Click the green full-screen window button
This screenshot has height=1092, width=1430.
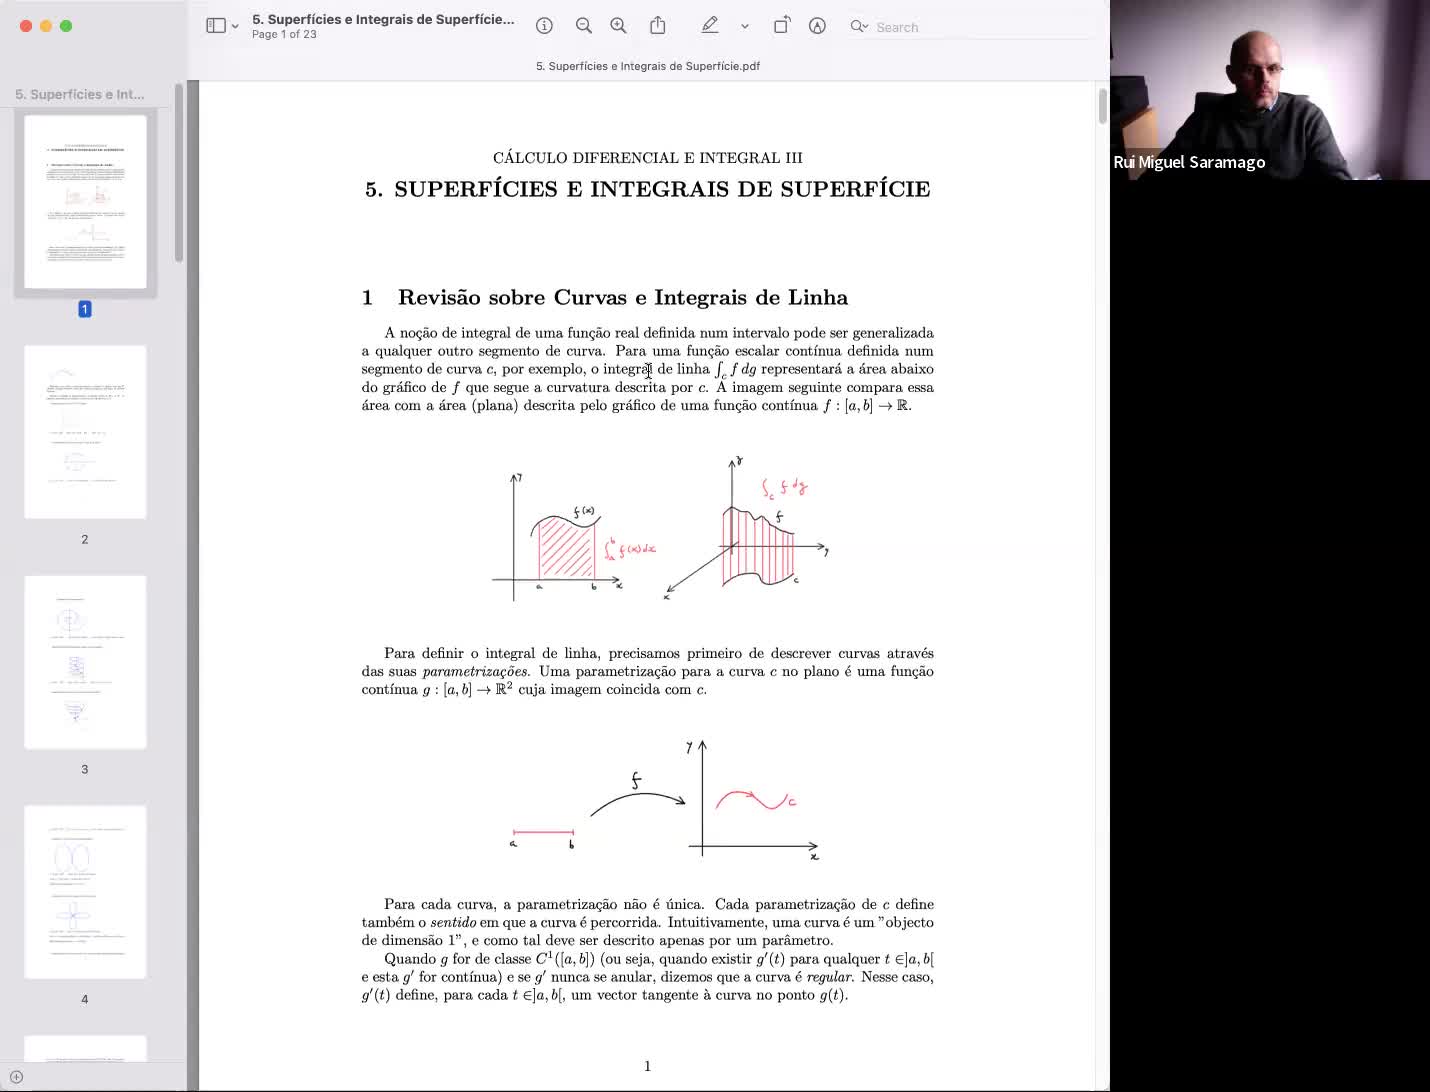pyautogui.click(x=66, y=26)
